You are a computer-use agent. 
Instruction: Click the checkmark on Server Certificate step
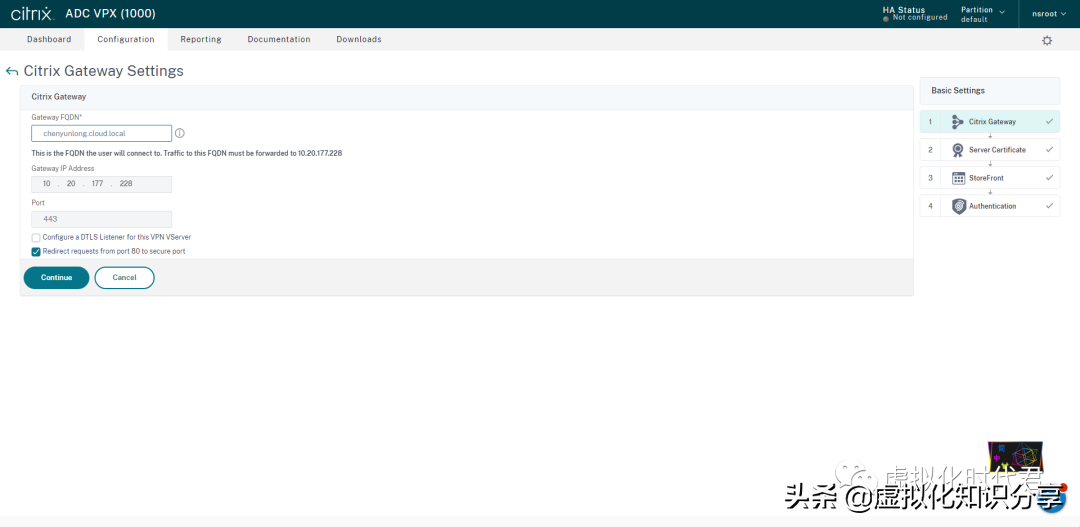click(1049, 149)
